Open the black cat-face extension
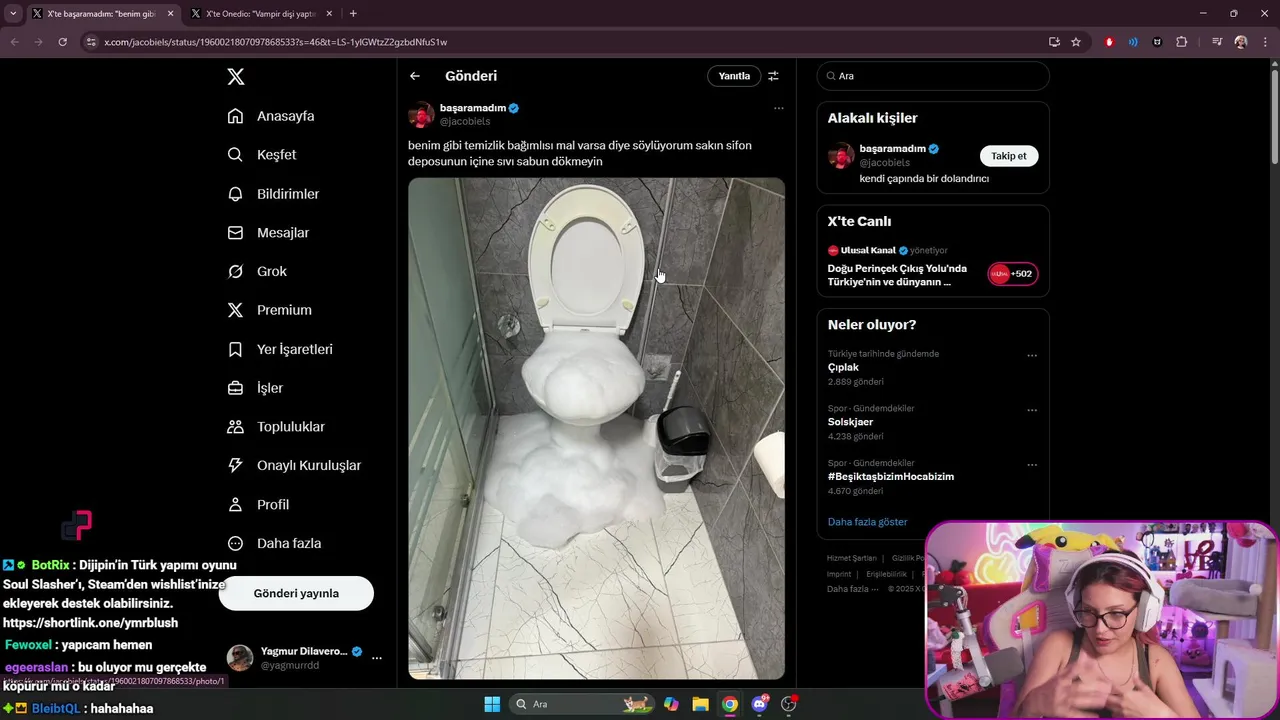 click(1157, 42)
